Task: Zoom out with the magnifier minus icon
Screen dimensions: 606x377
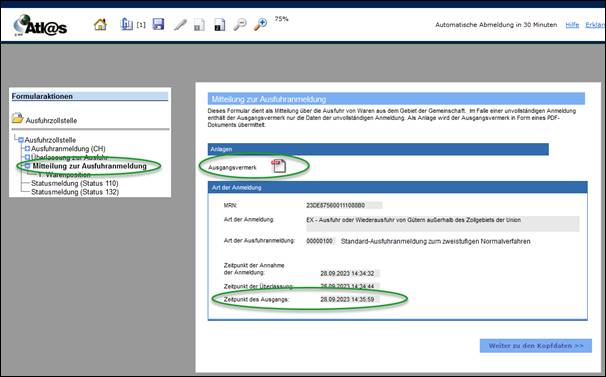Action: click(x=240, y=24)
